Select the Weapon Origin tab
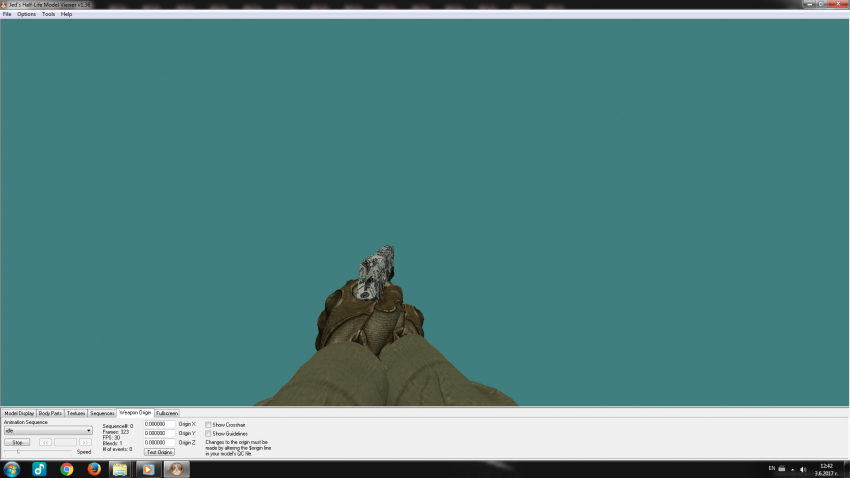Viewport: 850px width, 478px height. [136, 412]
